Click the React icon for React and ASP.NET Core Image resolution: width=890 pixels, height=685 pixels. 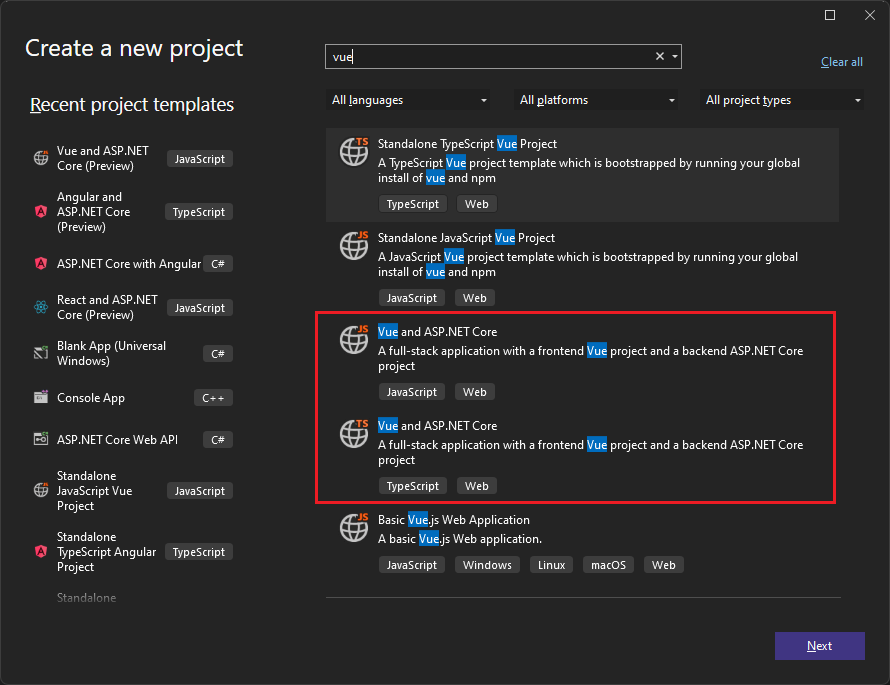click(x=40, y=307)
